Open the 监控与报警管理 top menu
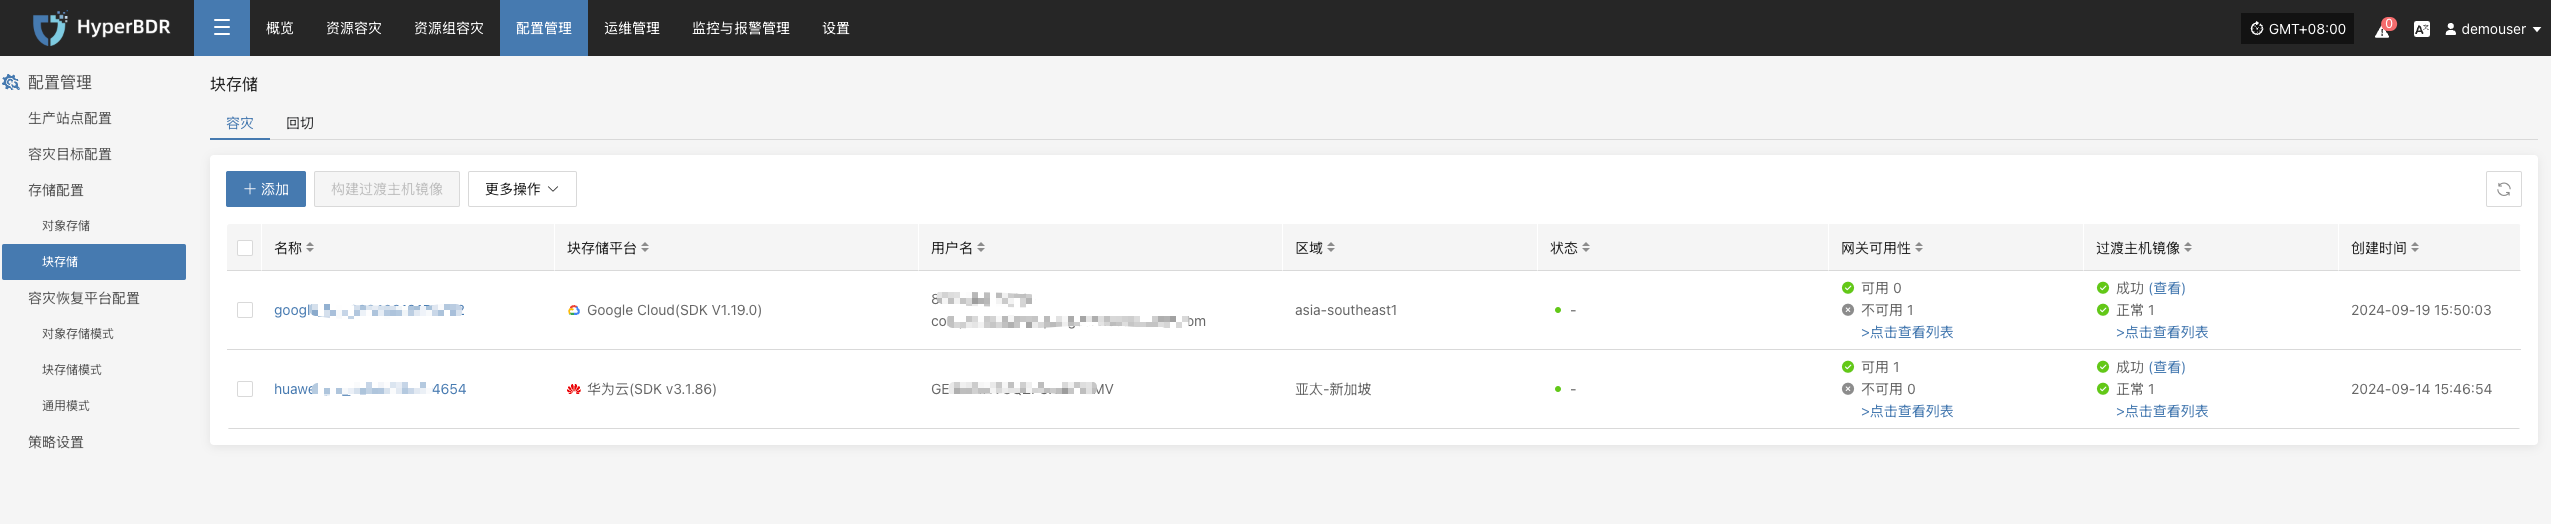2551x524 pixels. [741, 28]
